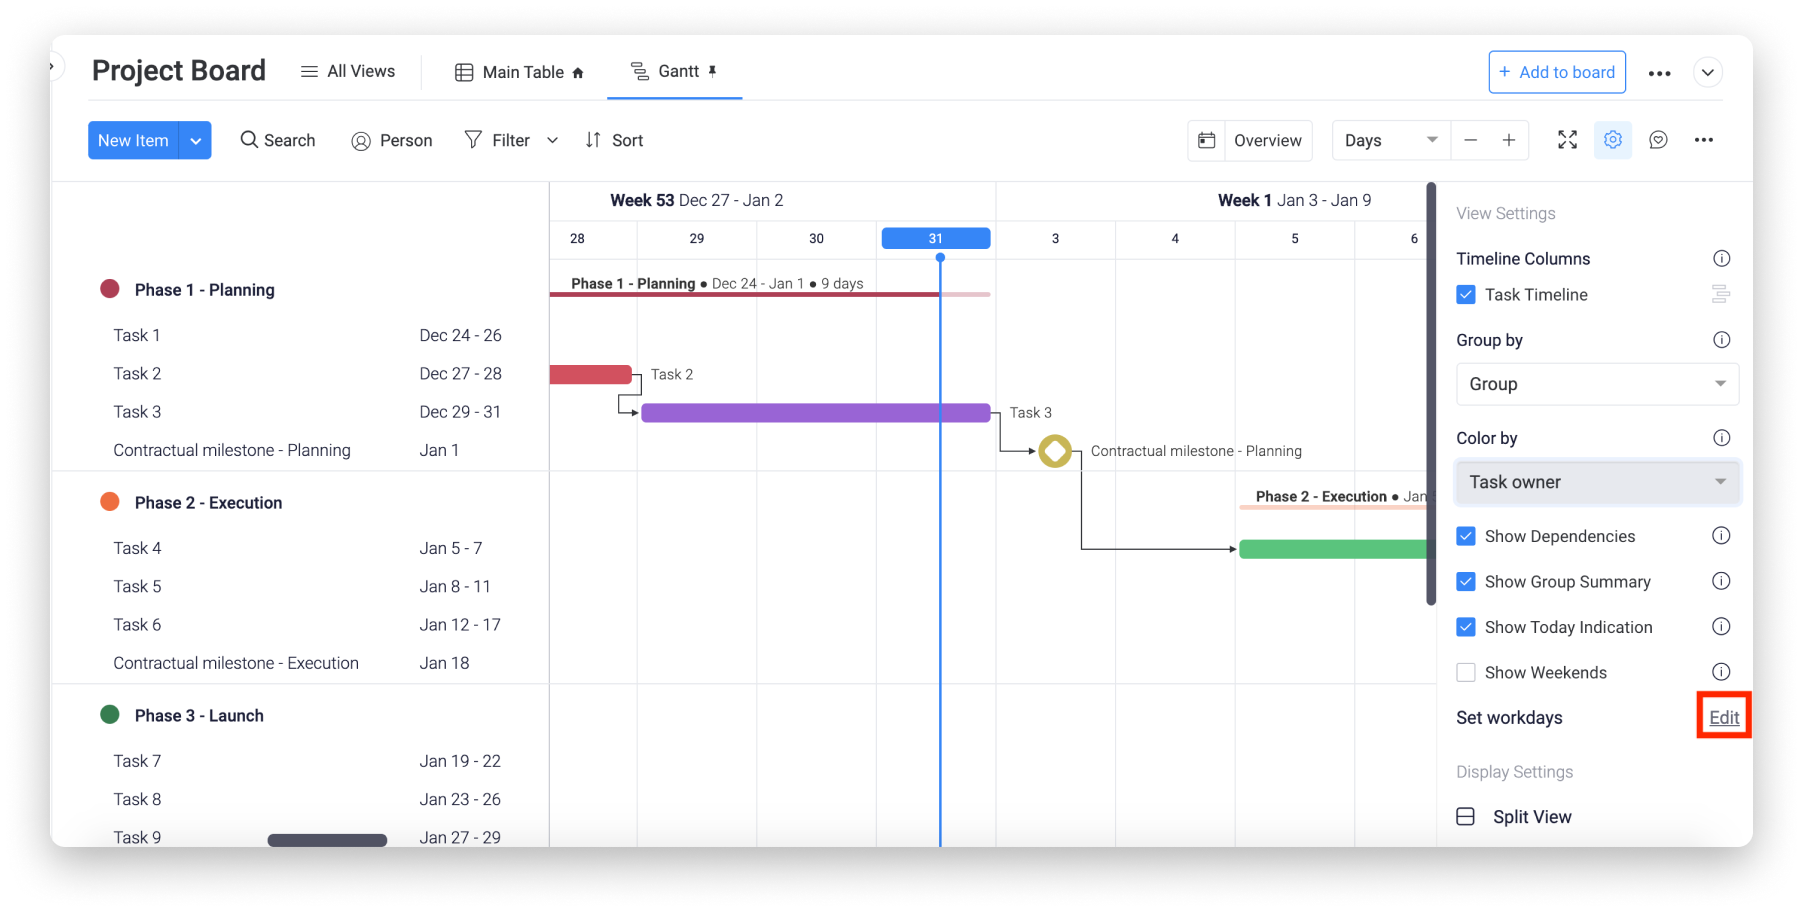The height and width of the screenshot is (912, 1803).
Task: Uncheck the Task Timeline checkbox
Action: (x=1466, y=294)
